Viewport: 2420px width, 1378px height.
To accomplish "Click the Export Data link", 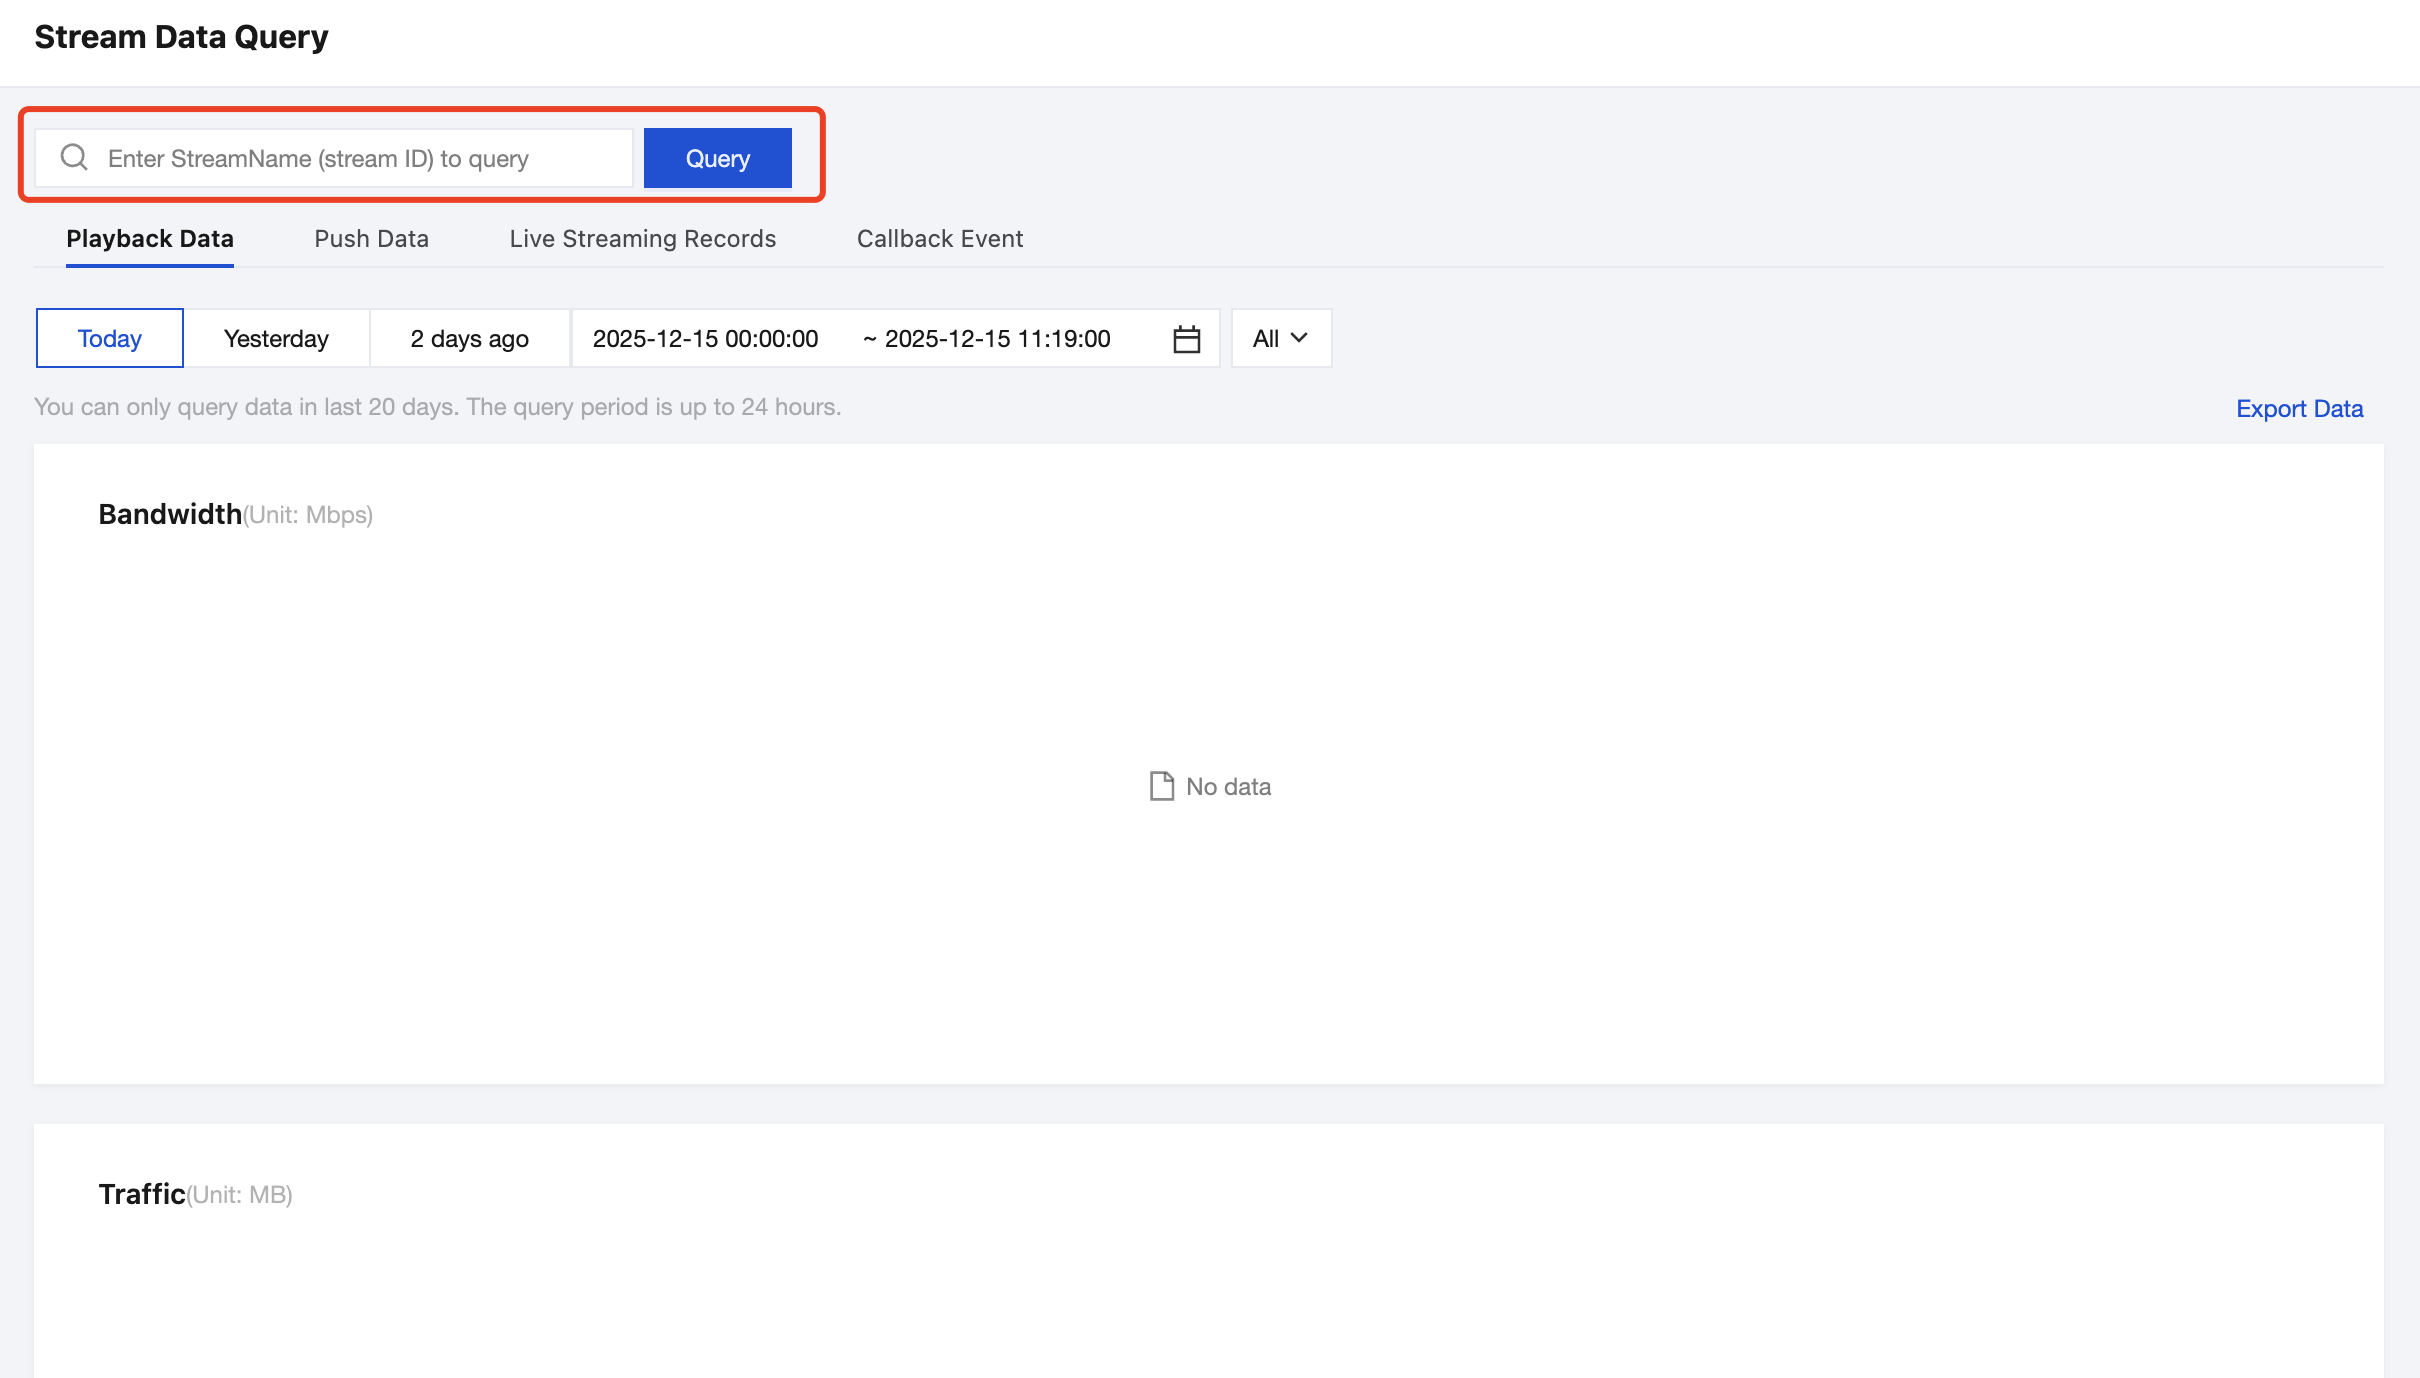I will pos(2299,409).
